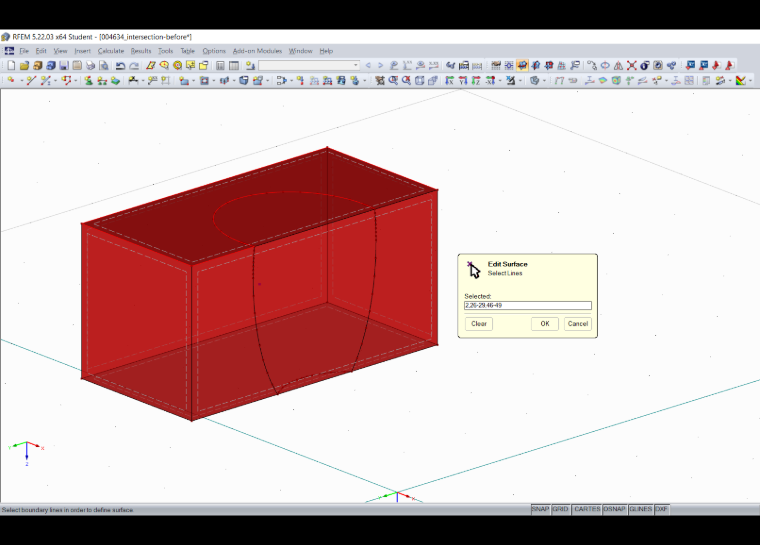Click the RFEM application menu icon
The width and height of the screenshot is (760, 545).
[x=9, y=51]
